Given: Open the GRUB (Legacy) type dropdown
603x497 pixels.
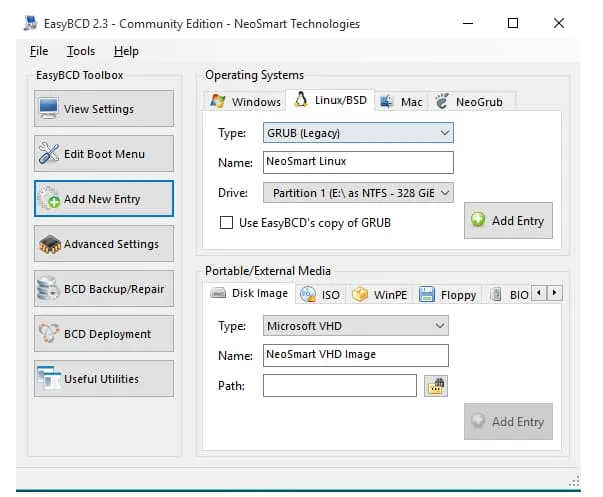Looking at the screenshot, I should [x=358, y=133].
